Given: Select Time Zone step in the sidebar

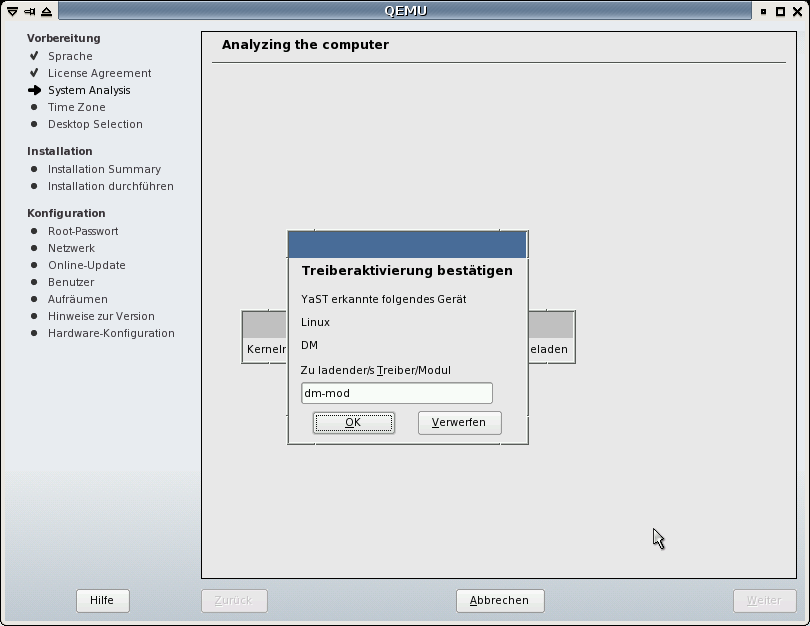Looking at the screenshot, I should coord(76,107).
